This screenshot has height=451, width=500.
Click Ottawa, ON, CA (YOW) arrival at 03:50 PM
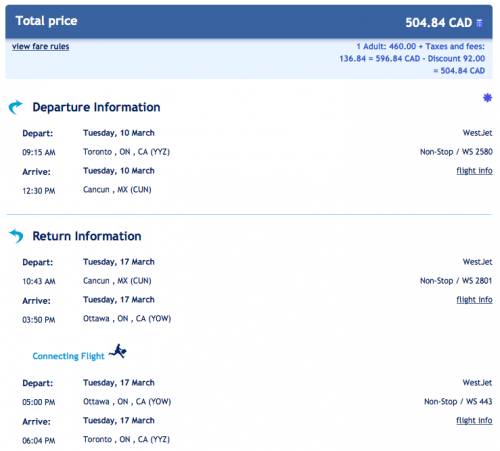(127, 319)
